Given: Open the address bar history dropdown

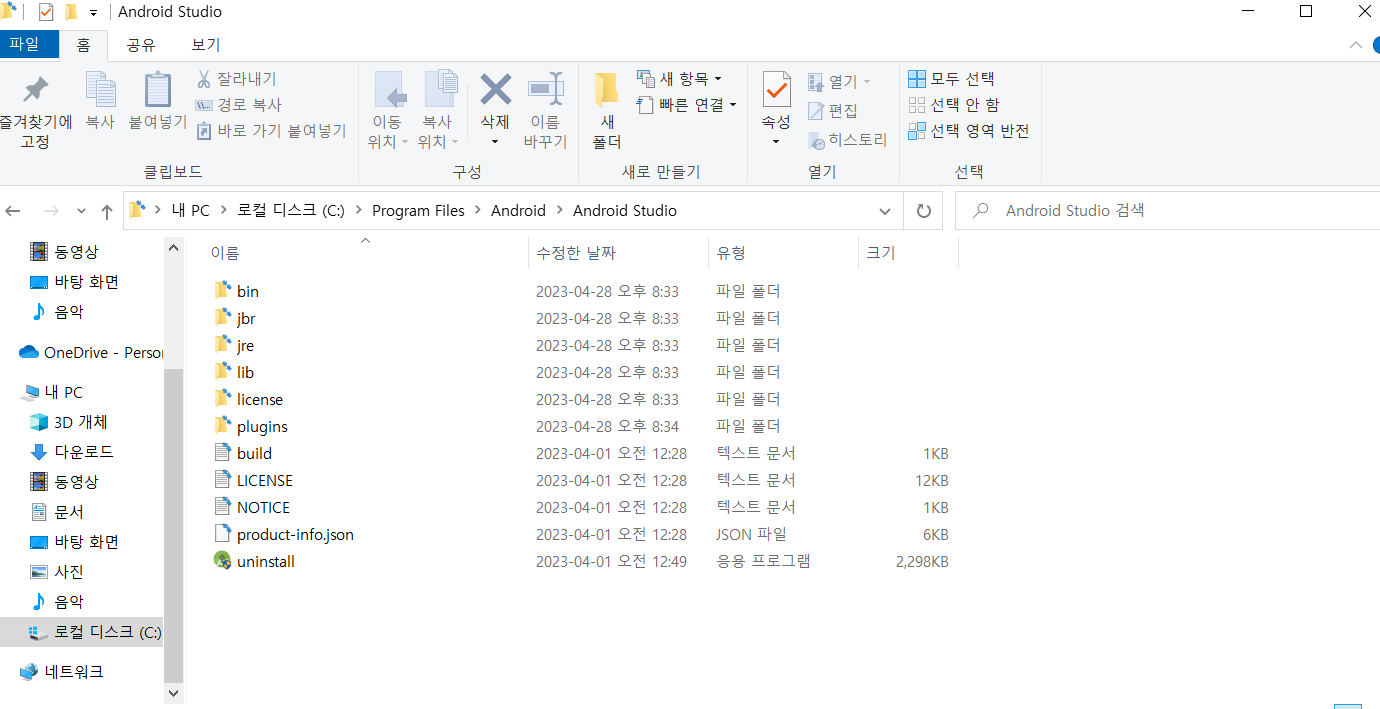Looking at the screenshot, I should pyautogui.click(x=885, y=212).
